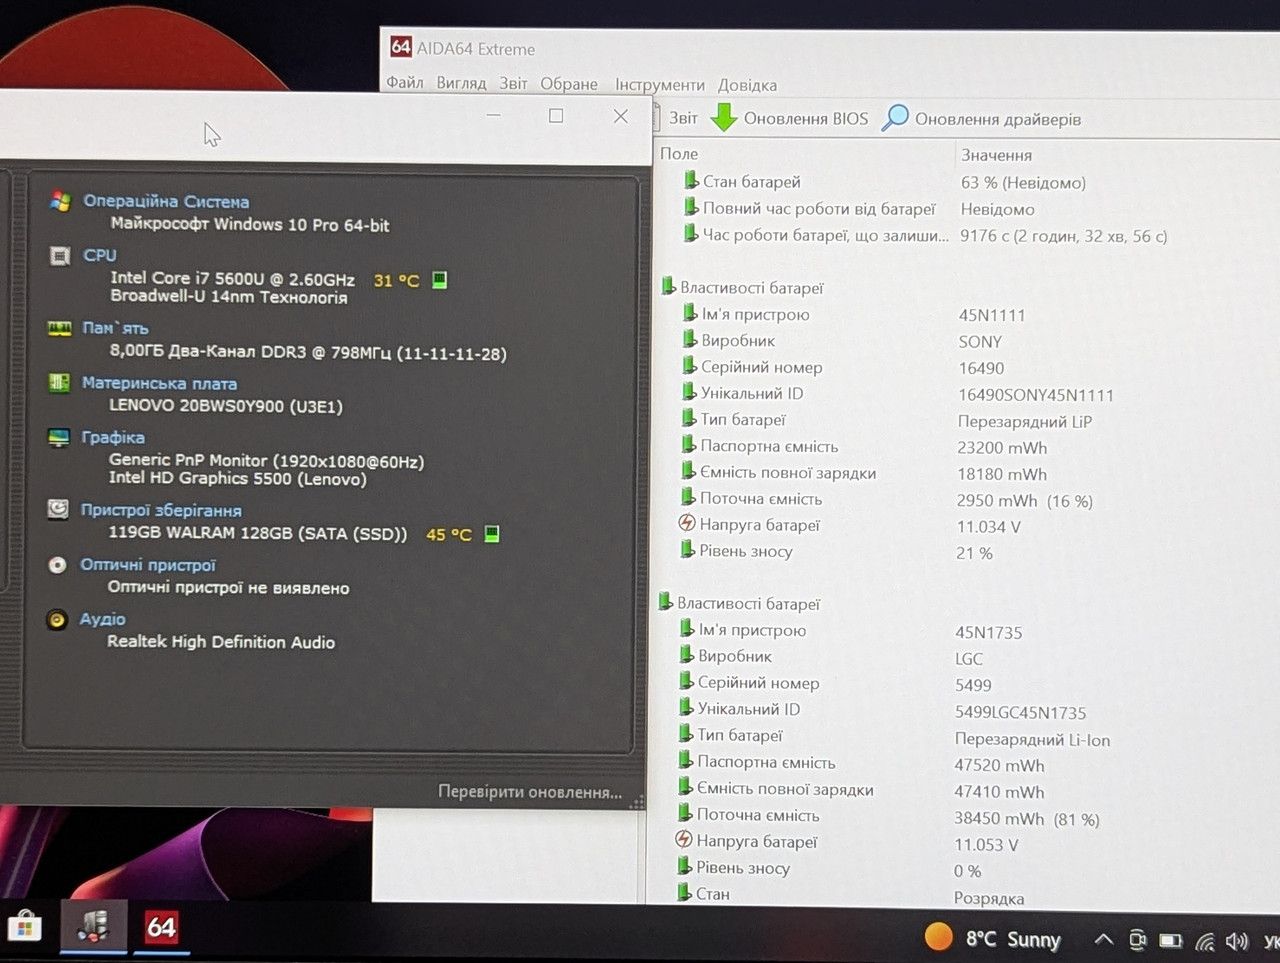Select the Перезарядний LiP battery type value
This screenshot has width=1280, height=963.
point(1025,421)
